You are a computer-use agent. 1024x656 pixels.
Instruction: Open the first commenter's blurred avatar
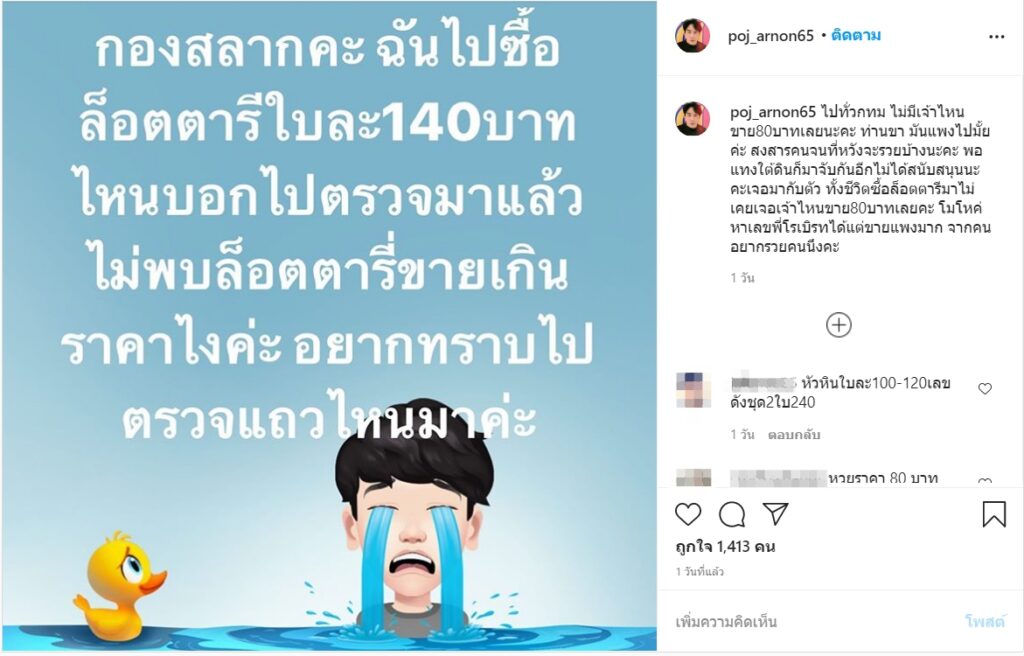(693, 390)
